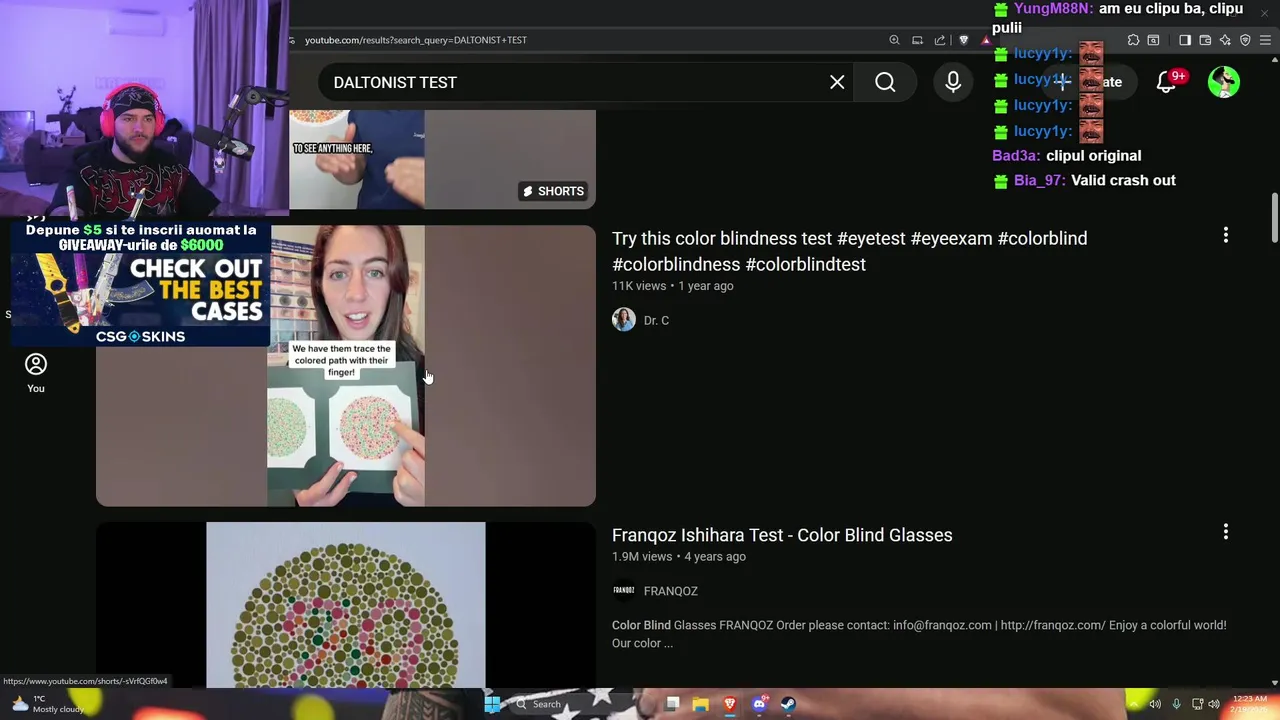Open File Explorer from the taskbar
This screenshot has width=1280, height=720.
click(701, 704)
